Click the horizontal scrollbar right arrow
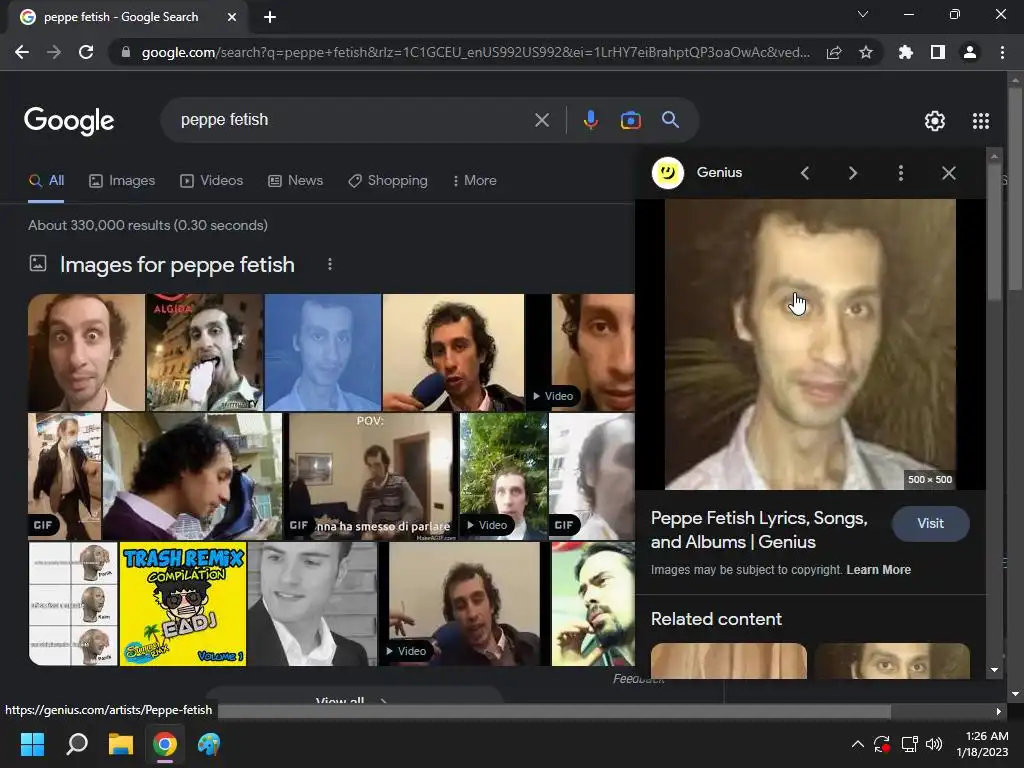 (999, 711)
